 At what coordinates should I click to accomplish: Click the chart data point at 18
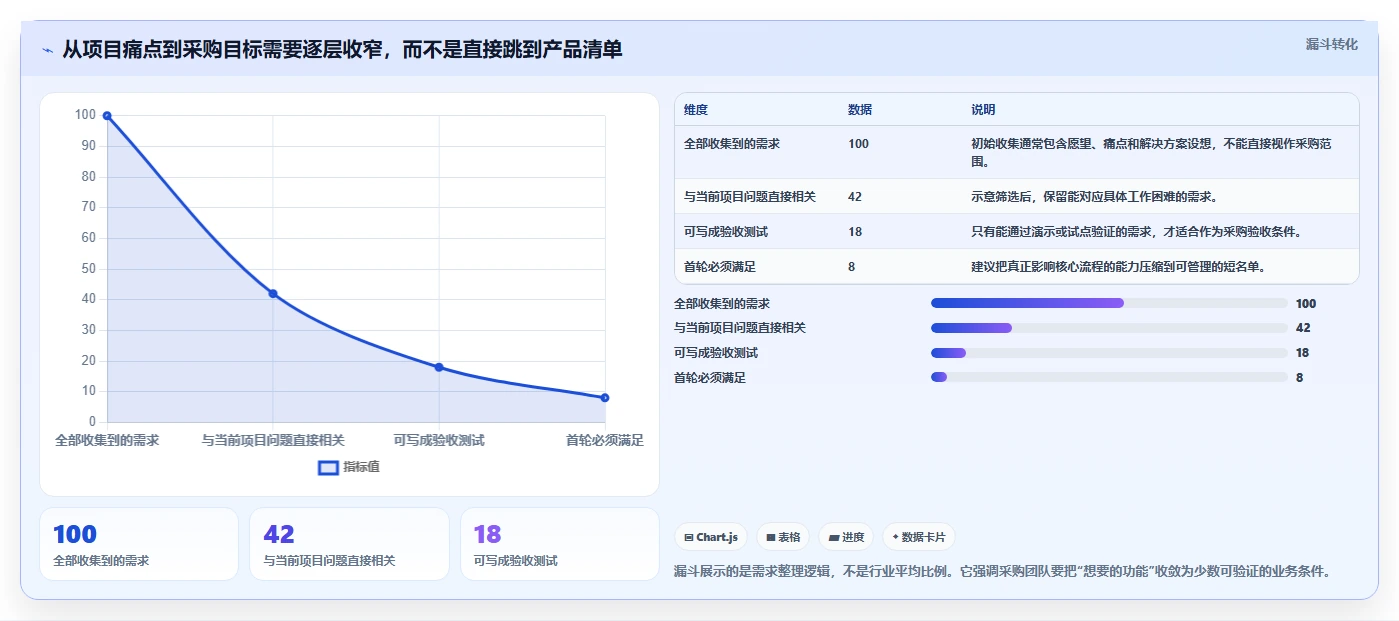(439, 367)
